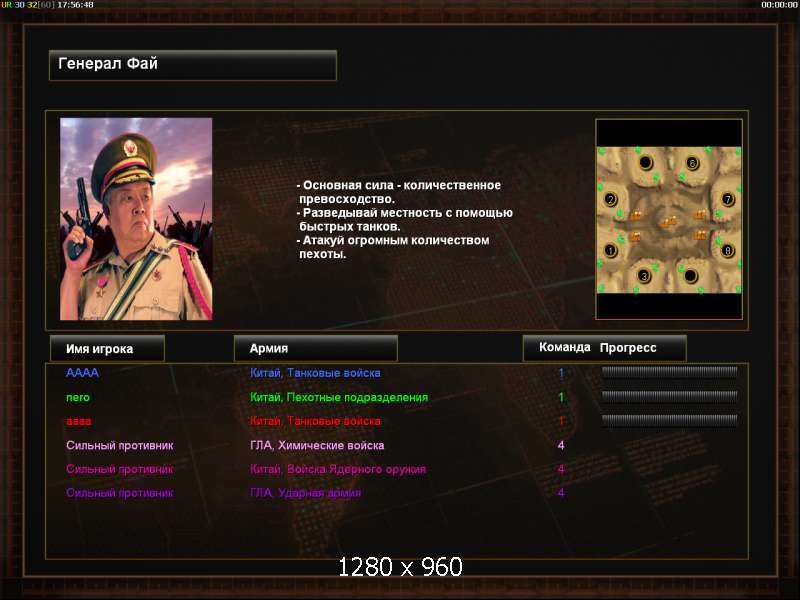Click the 'ГЛА, Химические войска' army entry

click(x=317, y=445)
